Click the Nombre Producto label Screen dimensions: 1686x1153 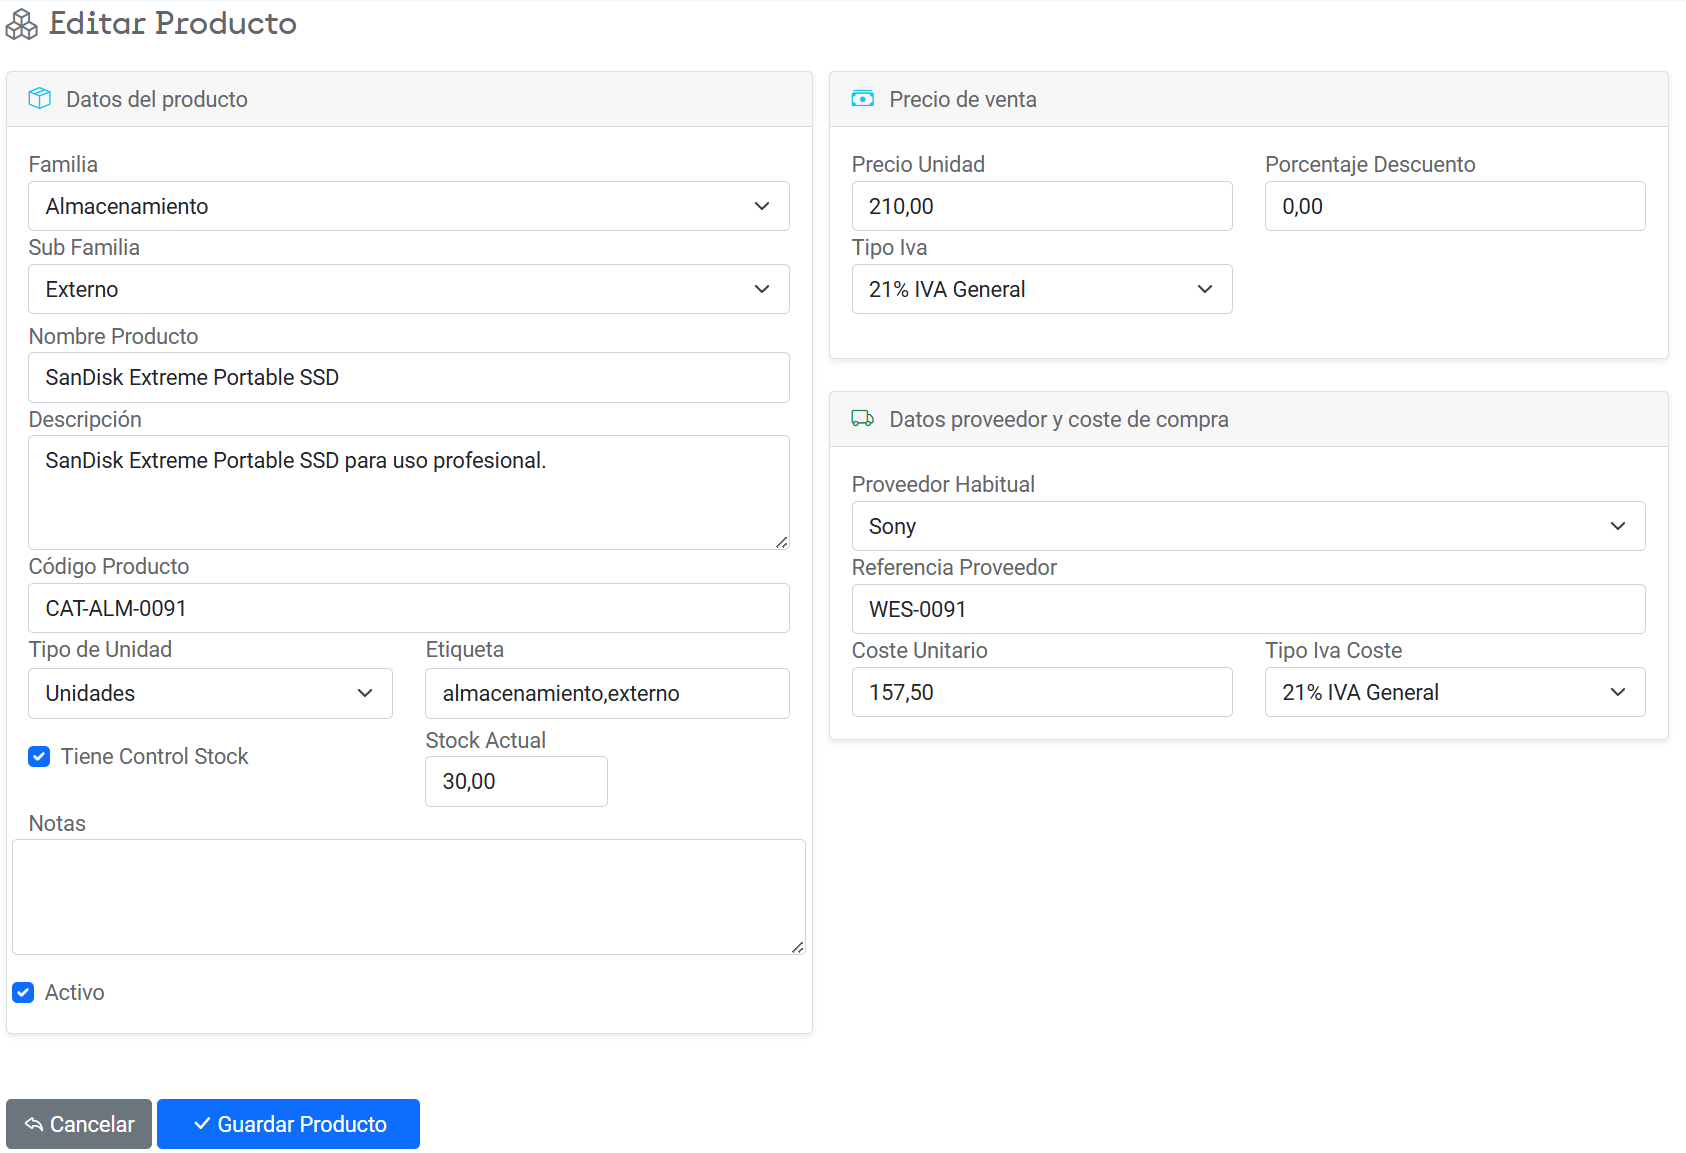[x=113, y=336]
